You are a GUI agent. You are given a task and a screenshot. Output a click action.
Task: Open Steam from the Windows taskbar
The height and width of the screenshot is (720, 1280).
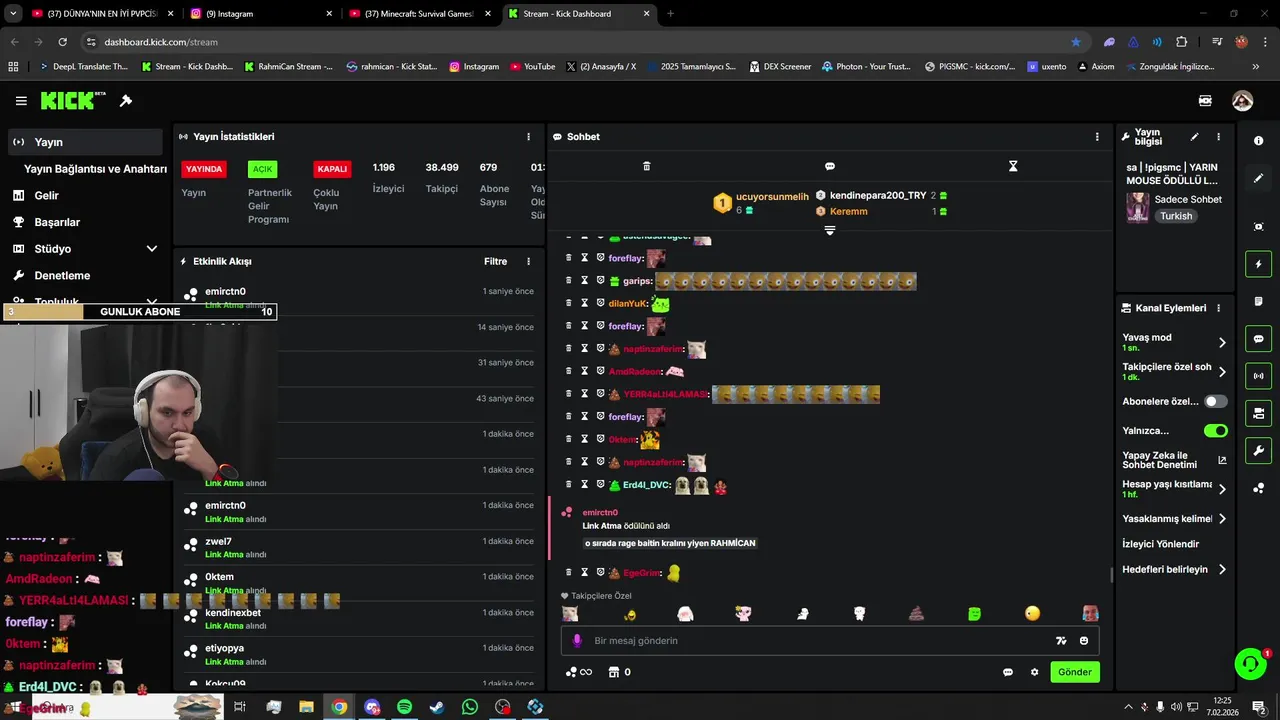[x=437, y=707]
